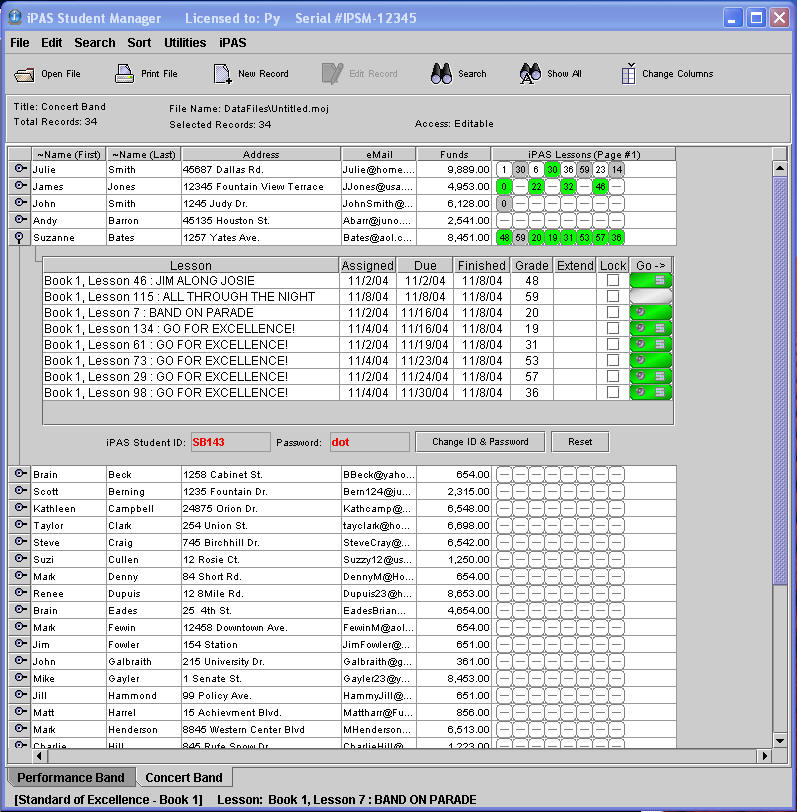Click the Show All toolbar icon
This screenshot has width=797, height=812.
click(530, 74)
